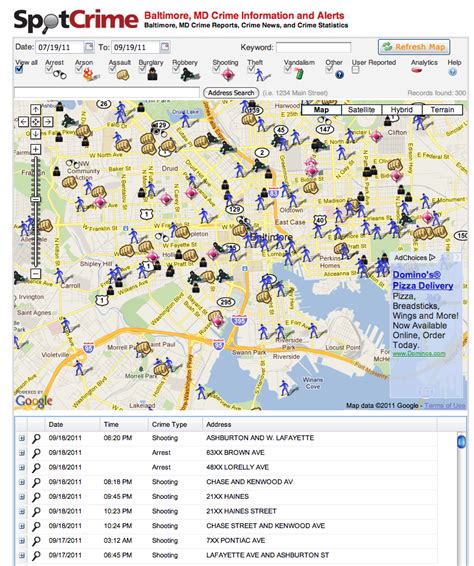
Task: Pan map down with arrow
Action: pyautogui.click(x=35, y=134)
